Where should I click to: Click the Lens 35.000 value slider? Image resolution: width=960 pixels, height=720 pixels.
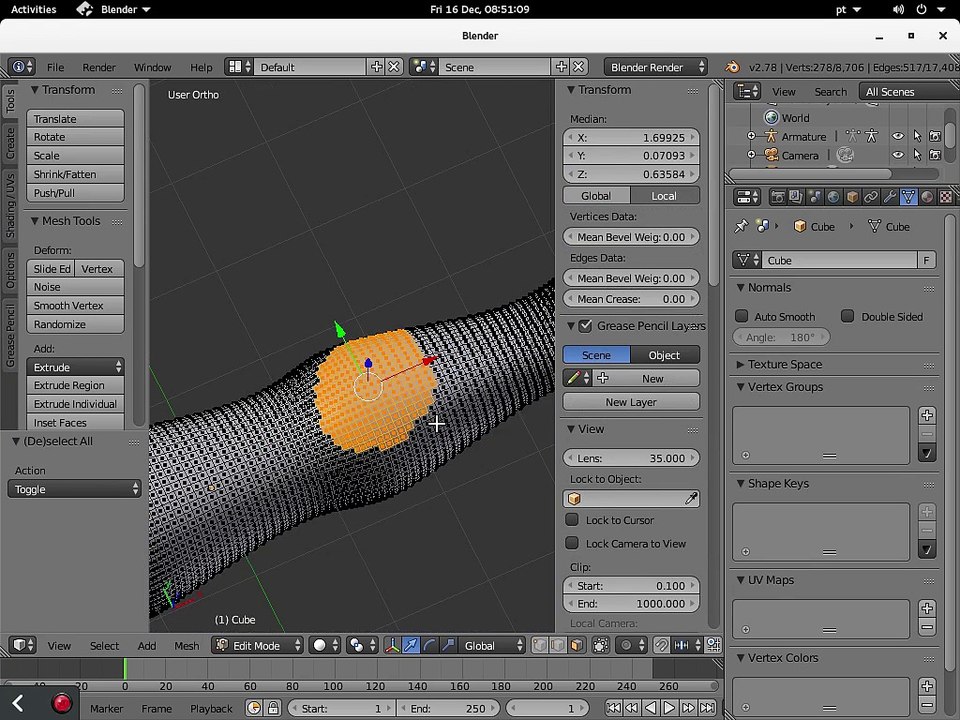[631, 458]
